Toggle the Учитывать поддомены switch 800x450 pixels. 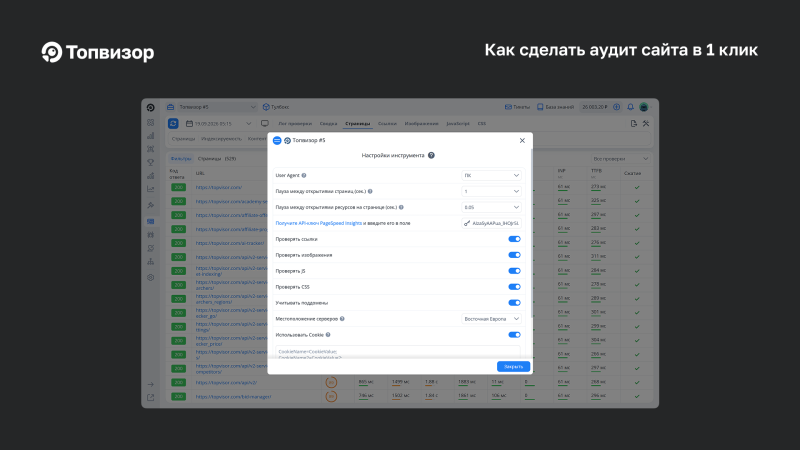click(514, 303)
